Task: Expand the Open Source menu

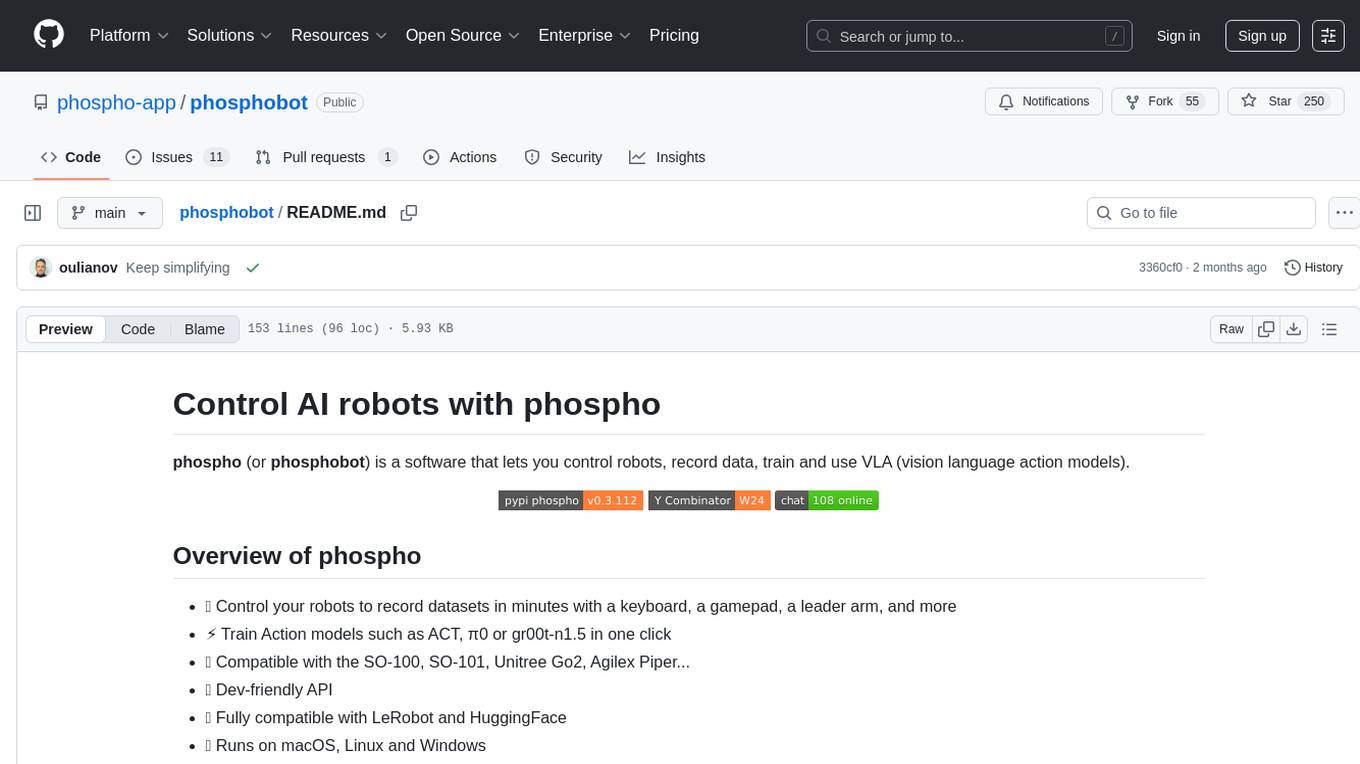Action: point(462,35)
